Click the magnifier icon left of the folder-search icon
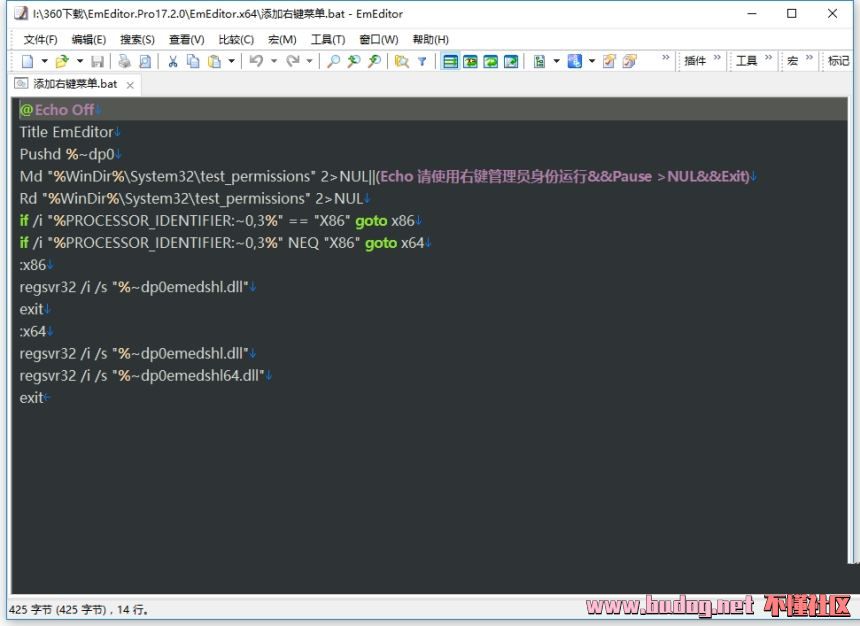 [x=374, y=61]
